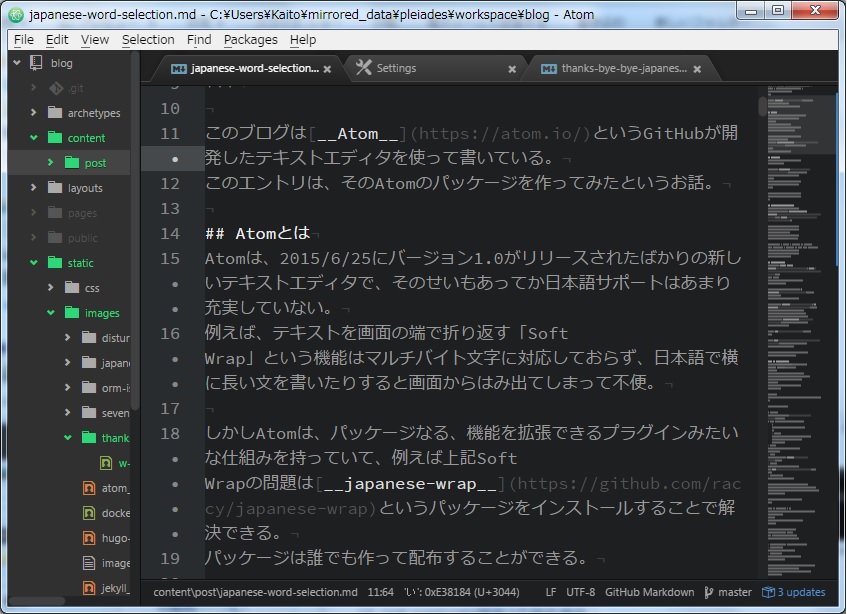Click the image file icon beside docke
This screenshot has width=847, height=614.
(x=89, y=512)
